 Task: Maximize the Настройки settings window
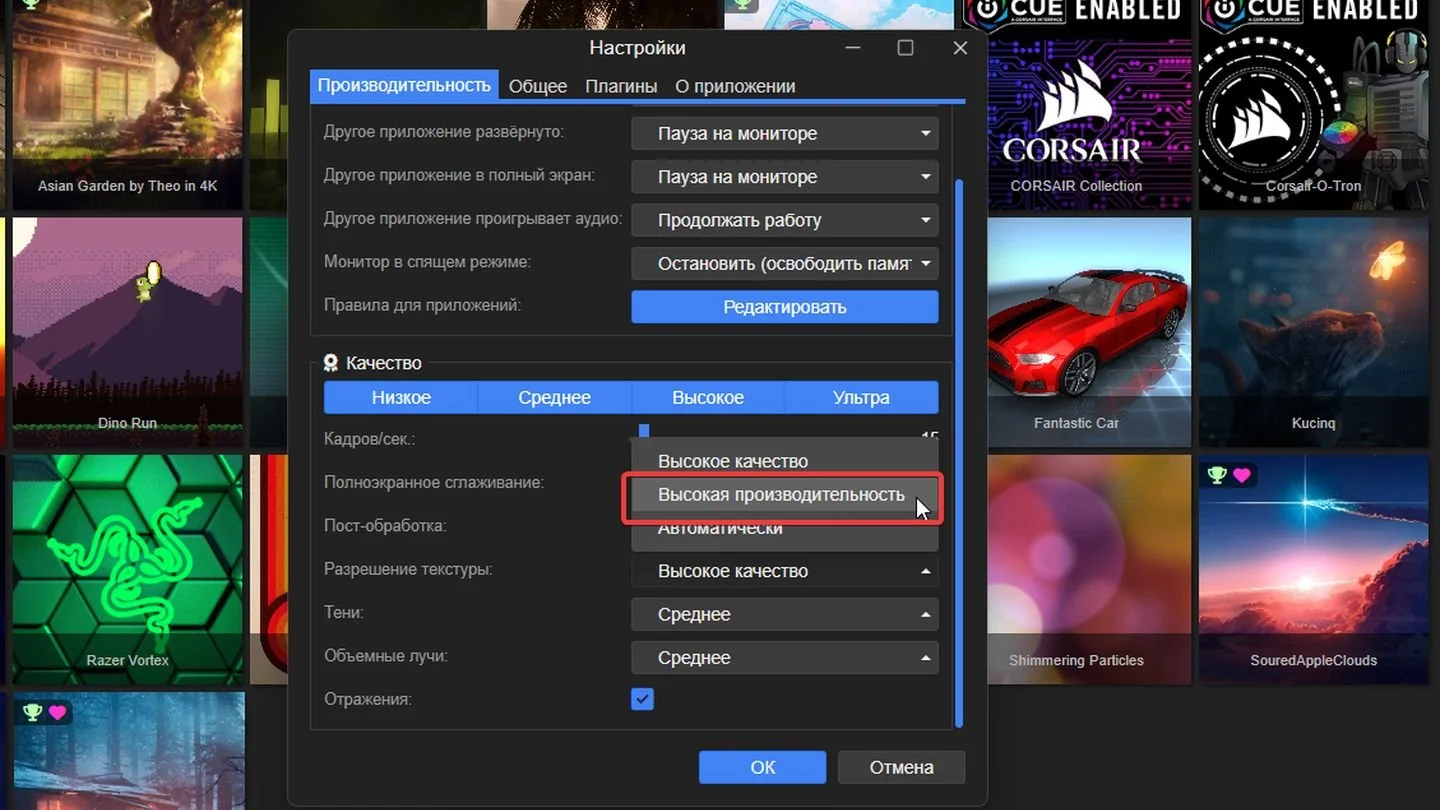[x=905, y=48]
